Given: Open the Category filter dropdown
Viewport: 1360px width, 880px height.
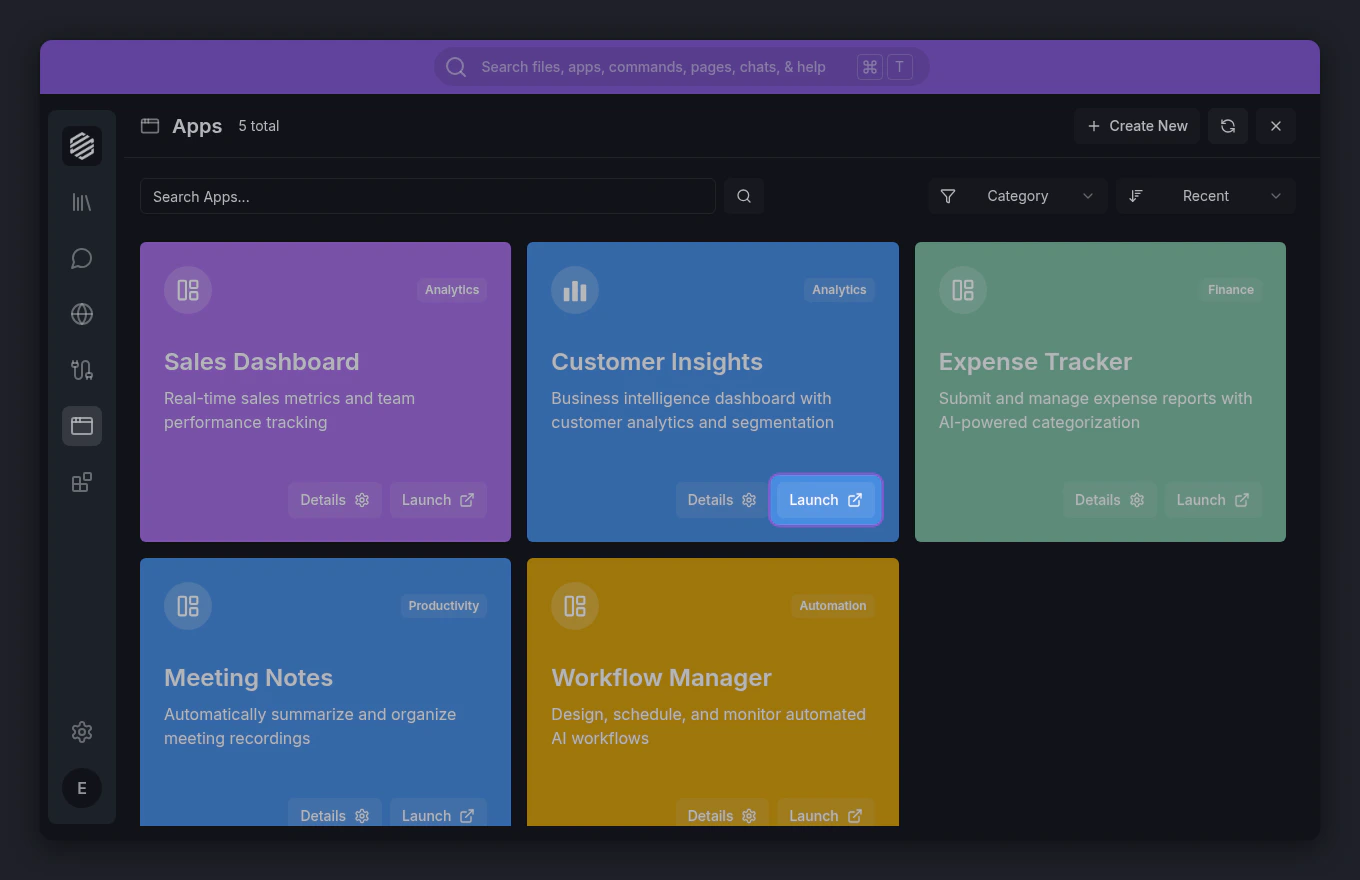Looking at the screenshot, I should click(x=1018, y=196).
